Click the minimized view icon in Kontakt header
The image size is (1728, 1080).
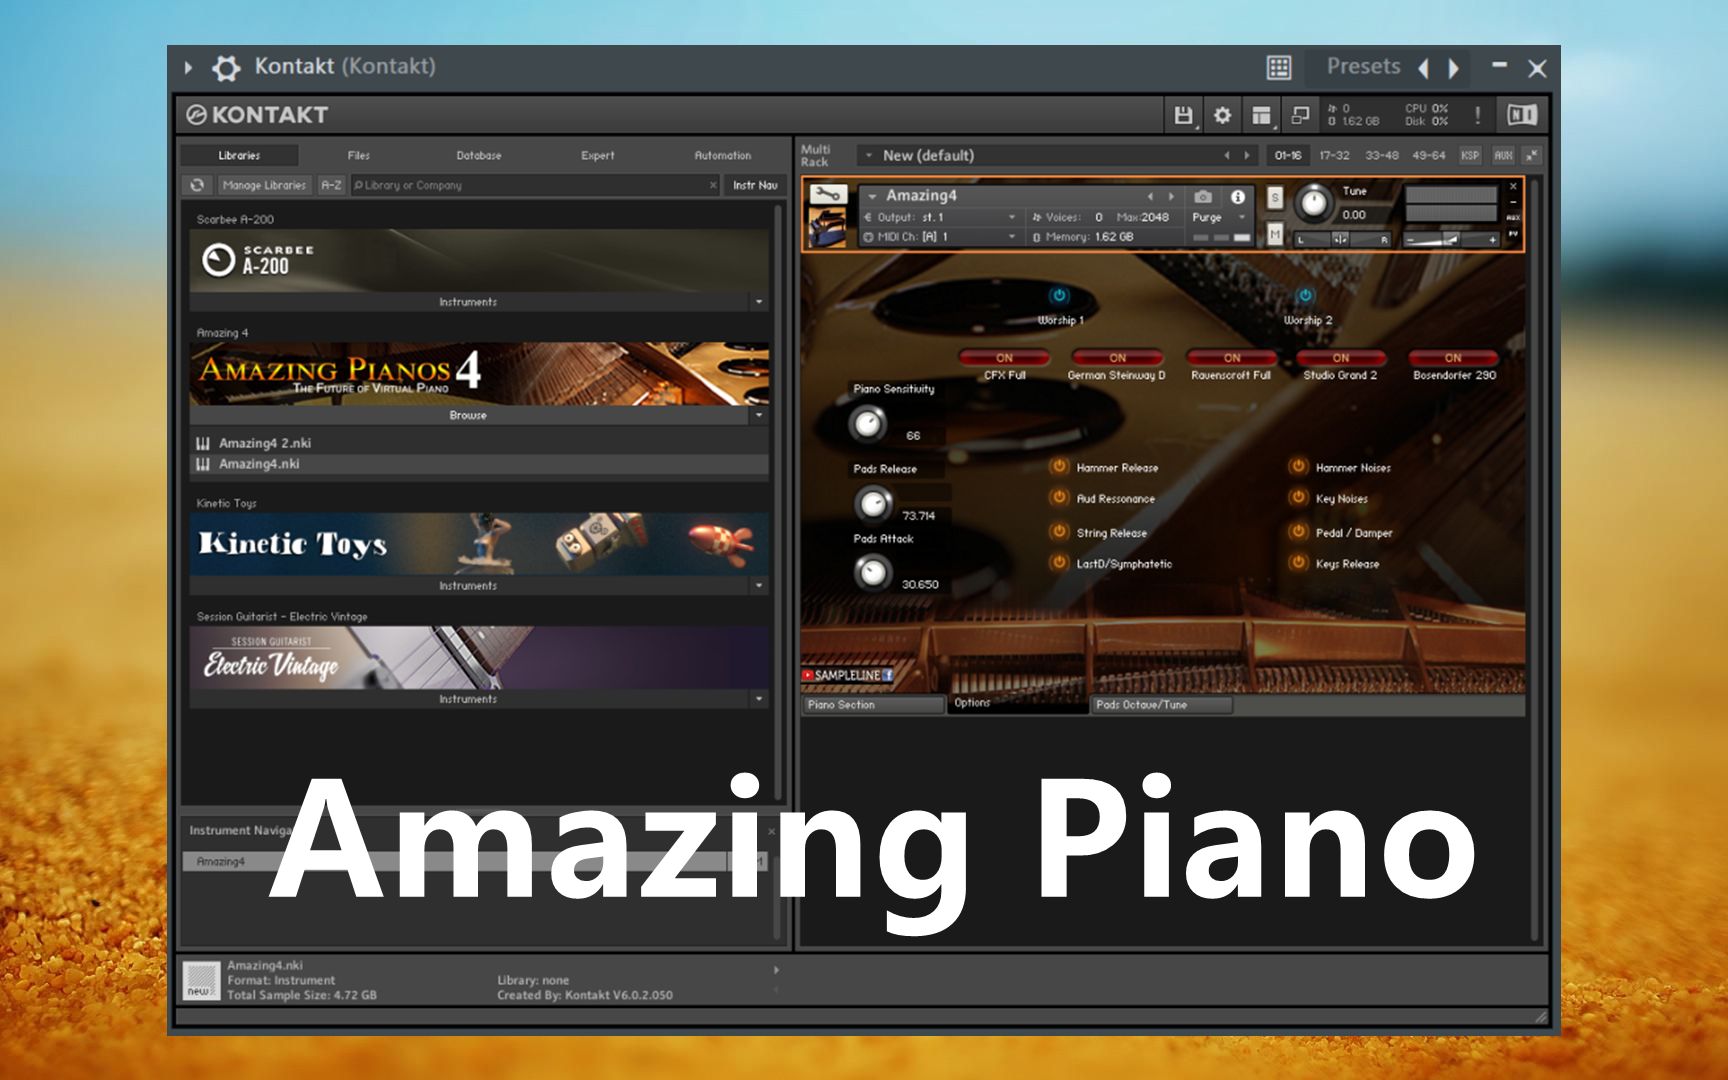pyautogui.click(x=1300, y=116)
